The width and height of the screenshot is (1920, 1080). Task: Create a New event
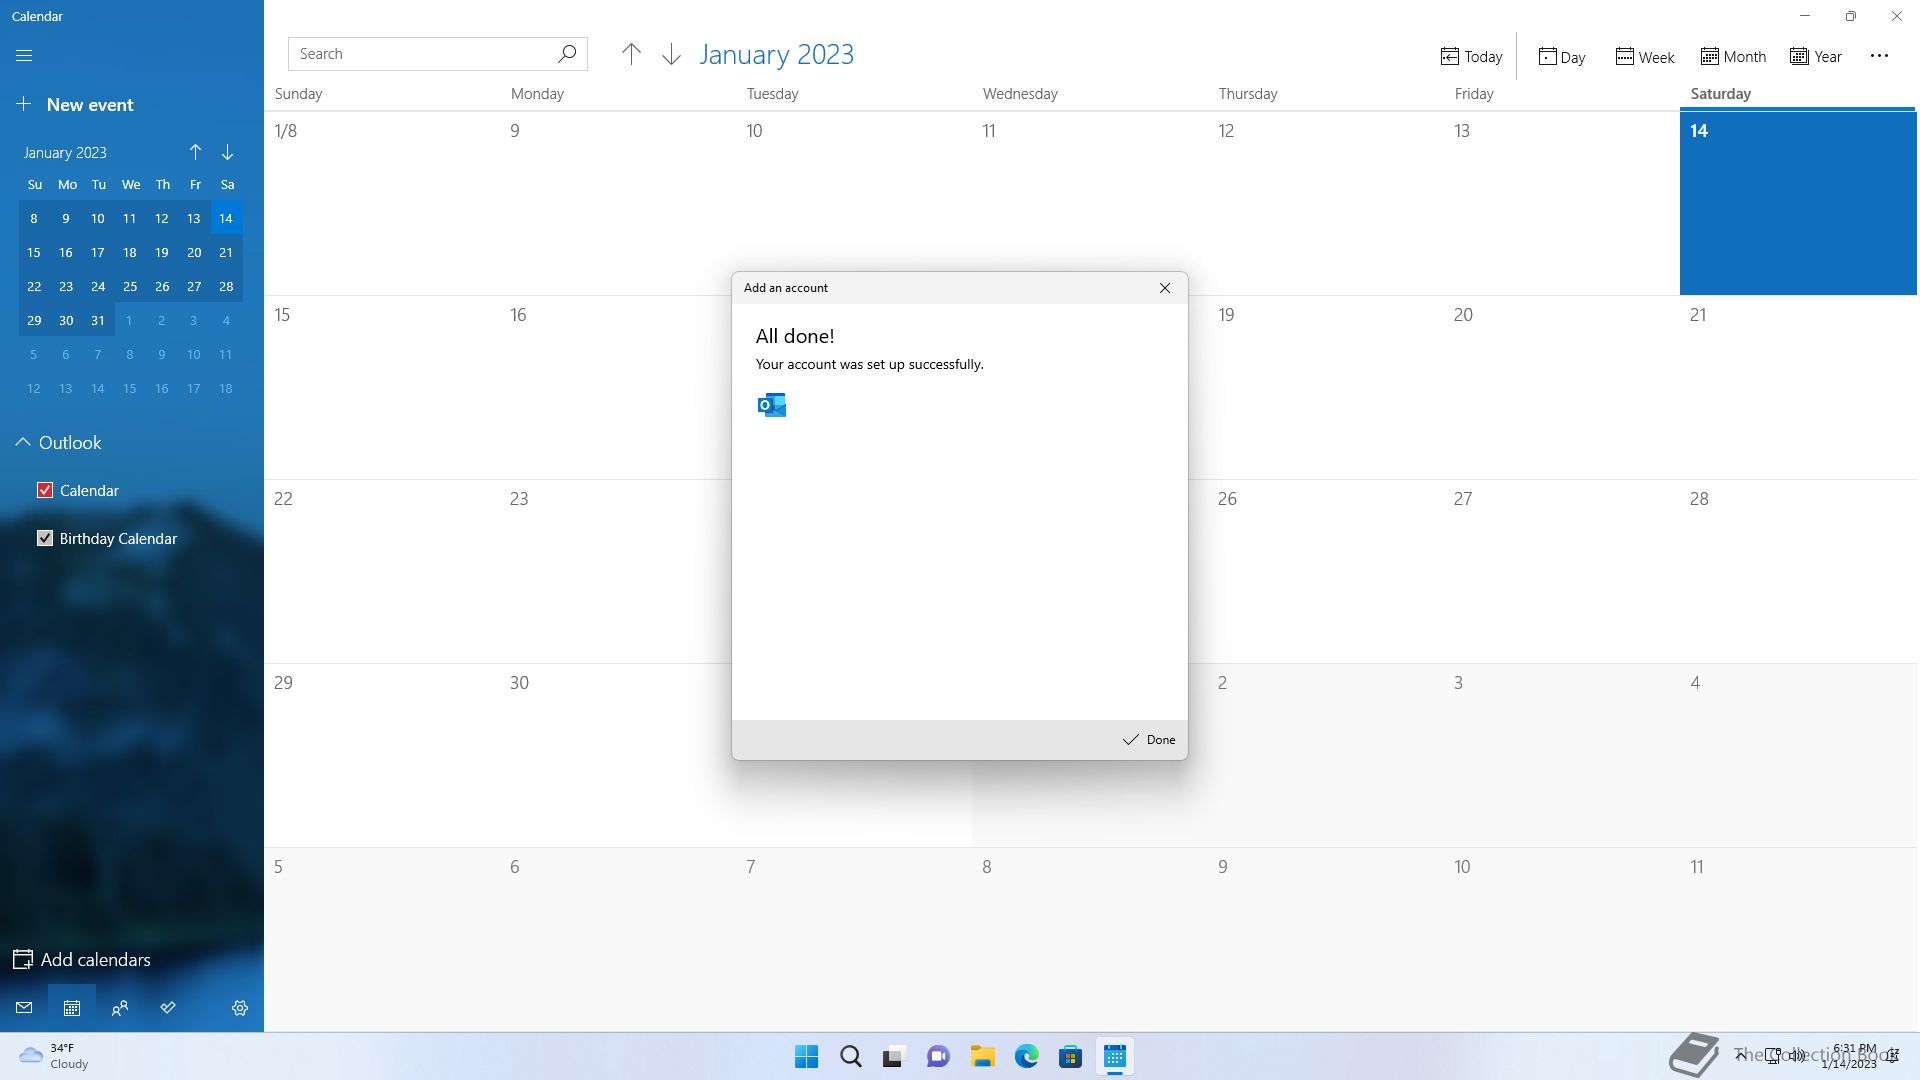point(75,105)
